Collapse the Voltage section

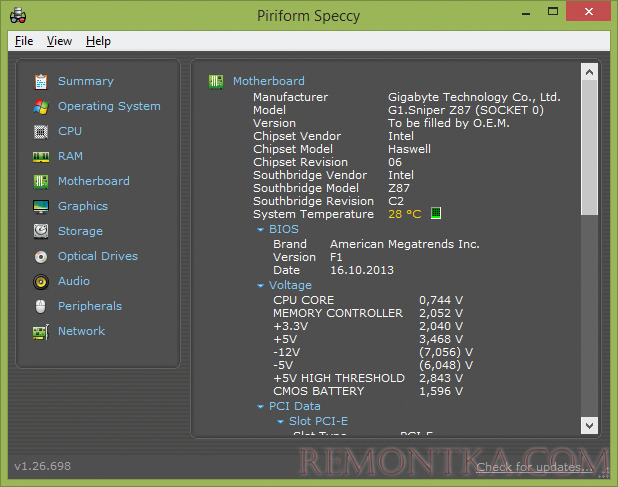[260, 286]
